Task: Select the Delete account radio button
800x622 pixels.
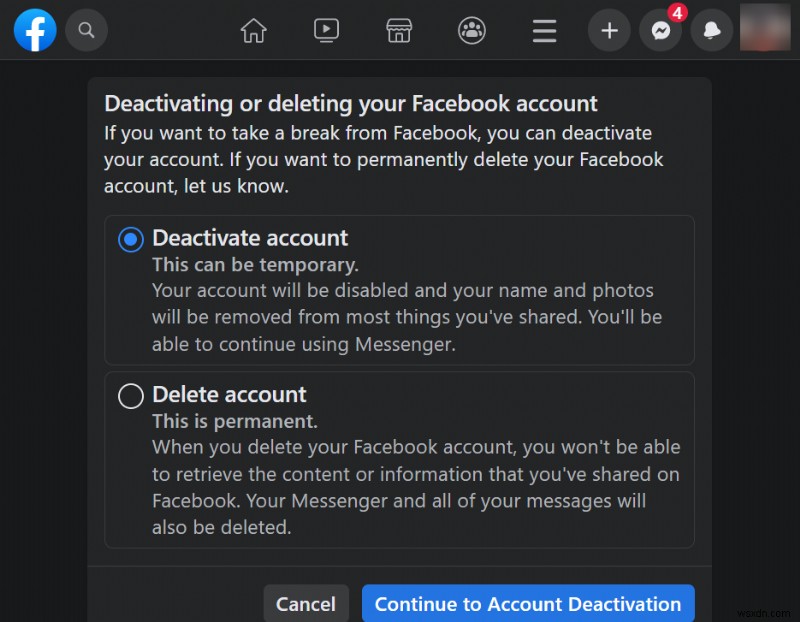Action: point(130,396)
